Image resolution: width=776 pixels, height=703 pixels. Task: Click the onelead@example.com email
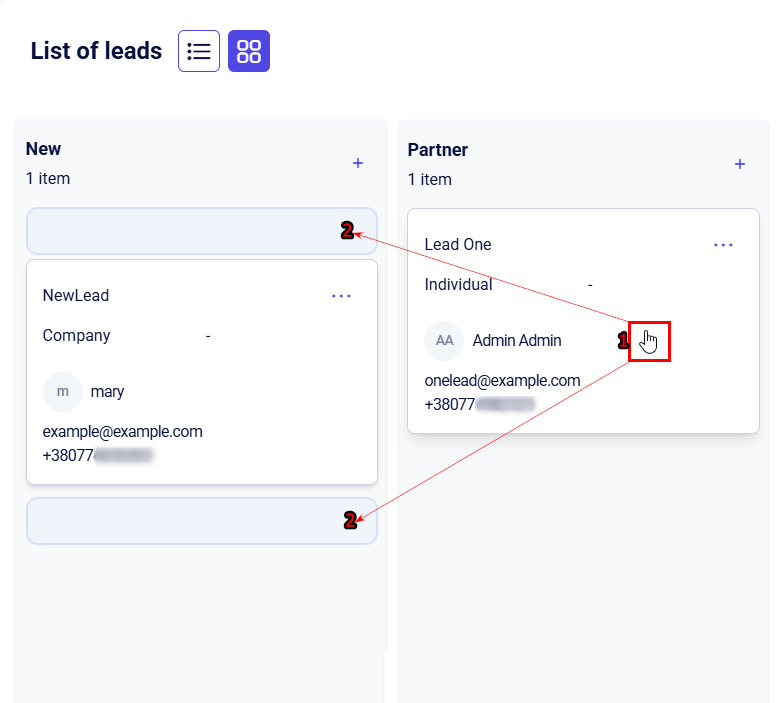502,381
